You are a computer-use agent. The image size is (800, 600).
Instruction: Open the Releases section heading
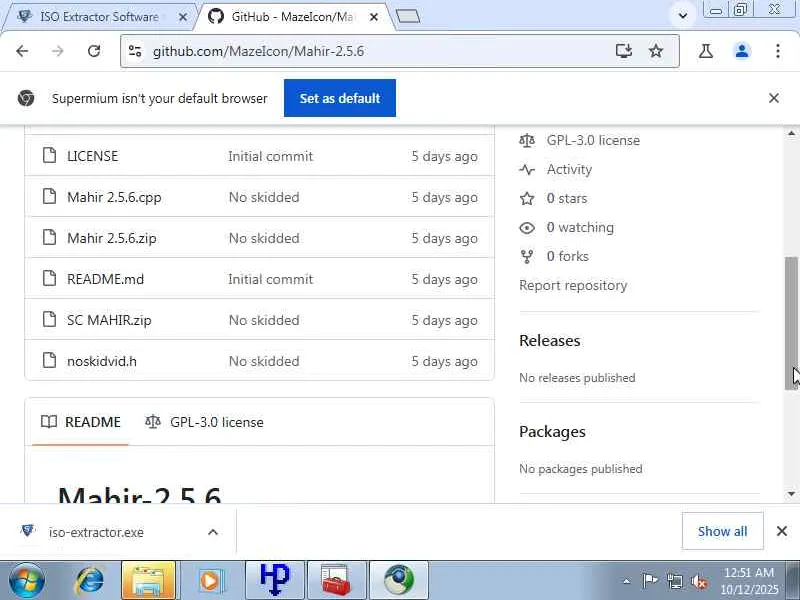click(x=549, y=340)
